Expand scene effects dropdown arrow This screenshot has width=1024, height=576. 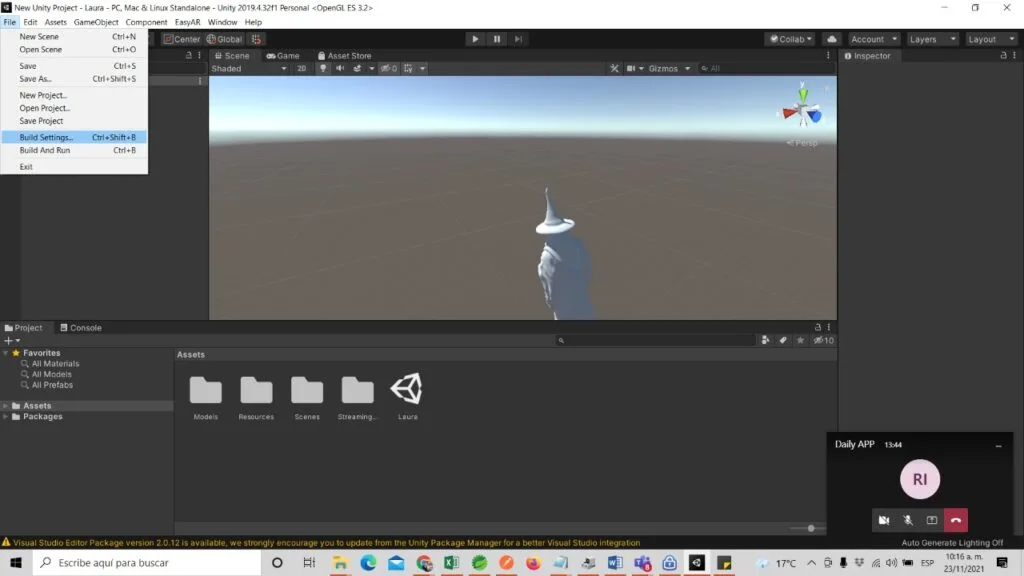coord(372,69)
